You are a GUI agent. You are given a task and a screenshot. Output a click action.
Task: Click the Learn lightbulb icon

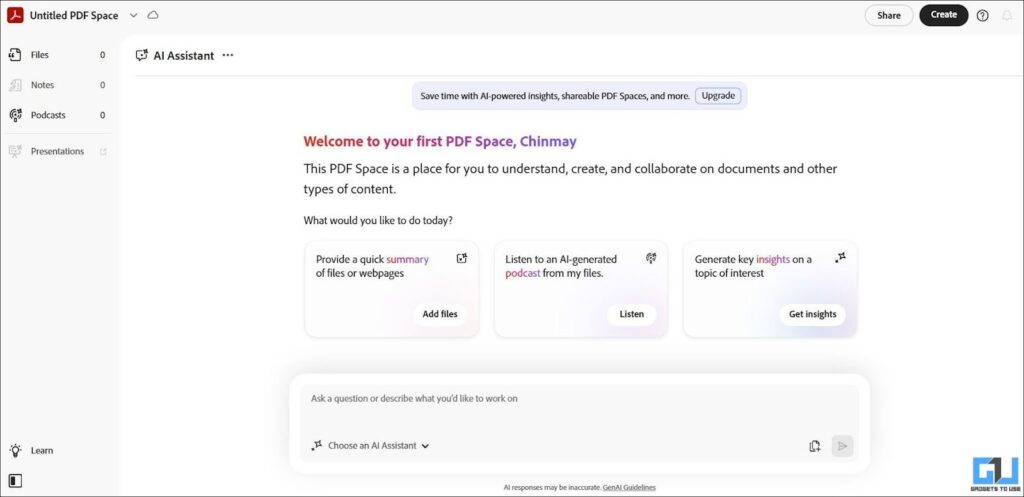click(x=15, y=450)
